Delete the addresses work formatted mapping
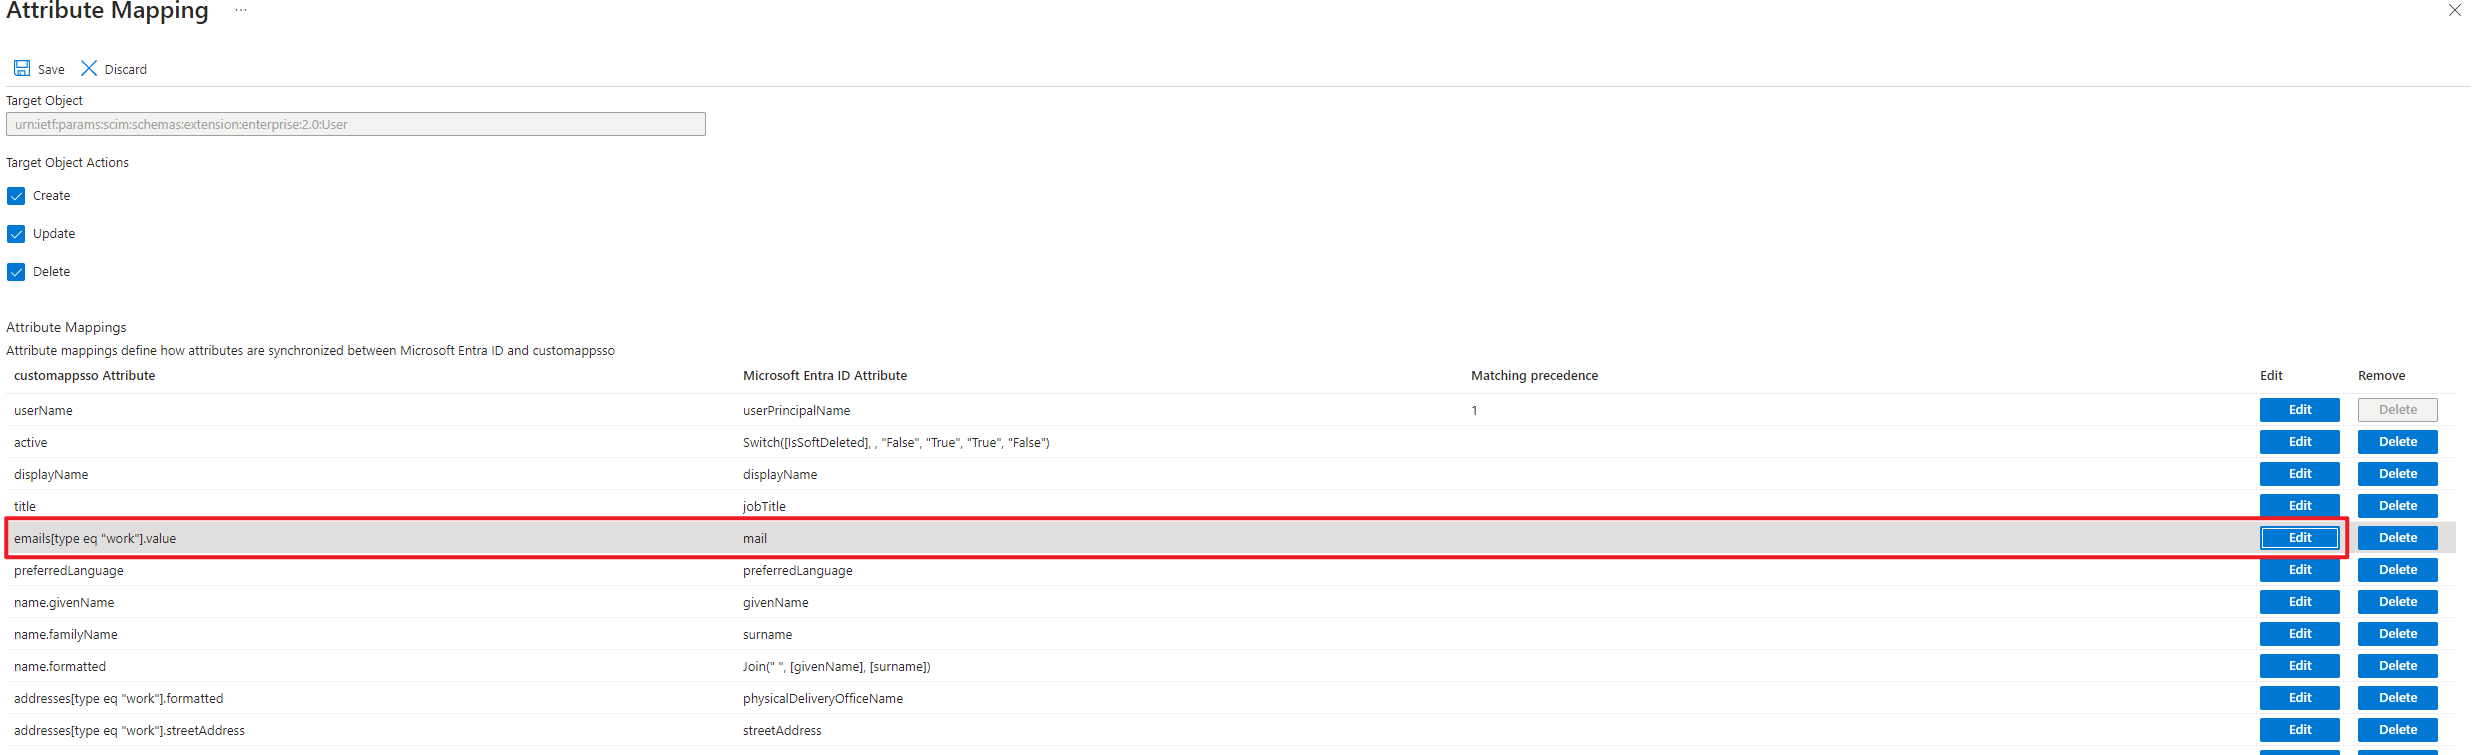Image resolution: width=2473 pixels, height=755 pixels. click(x=2398, y=698)
